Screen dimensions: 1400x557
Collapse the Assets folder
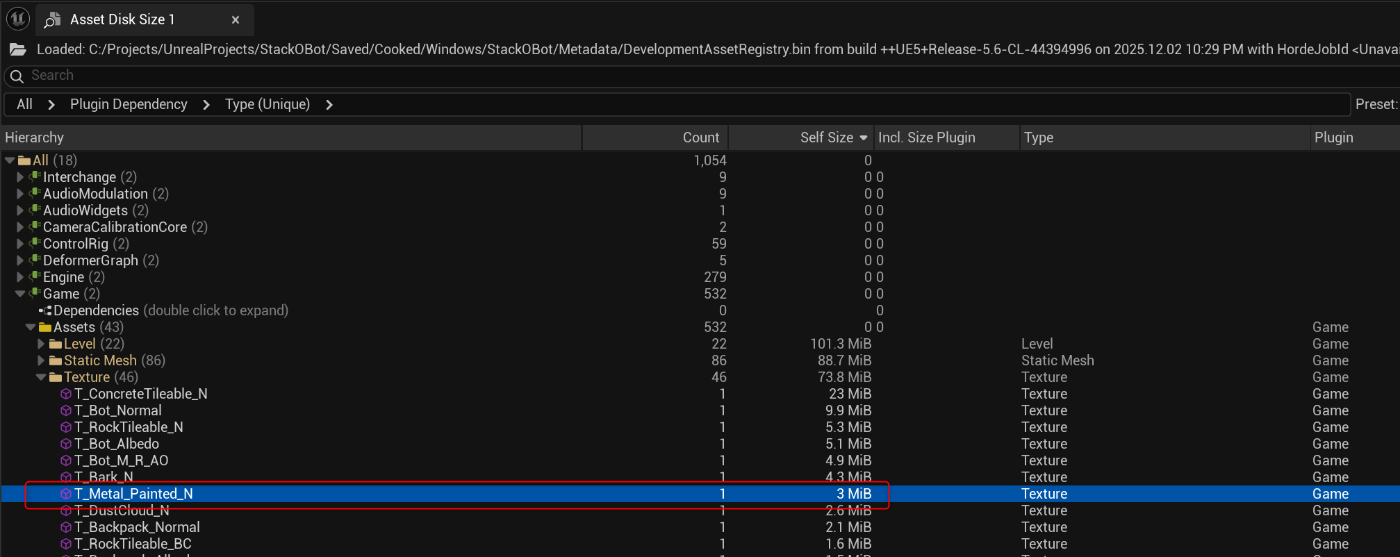point(31,327)
